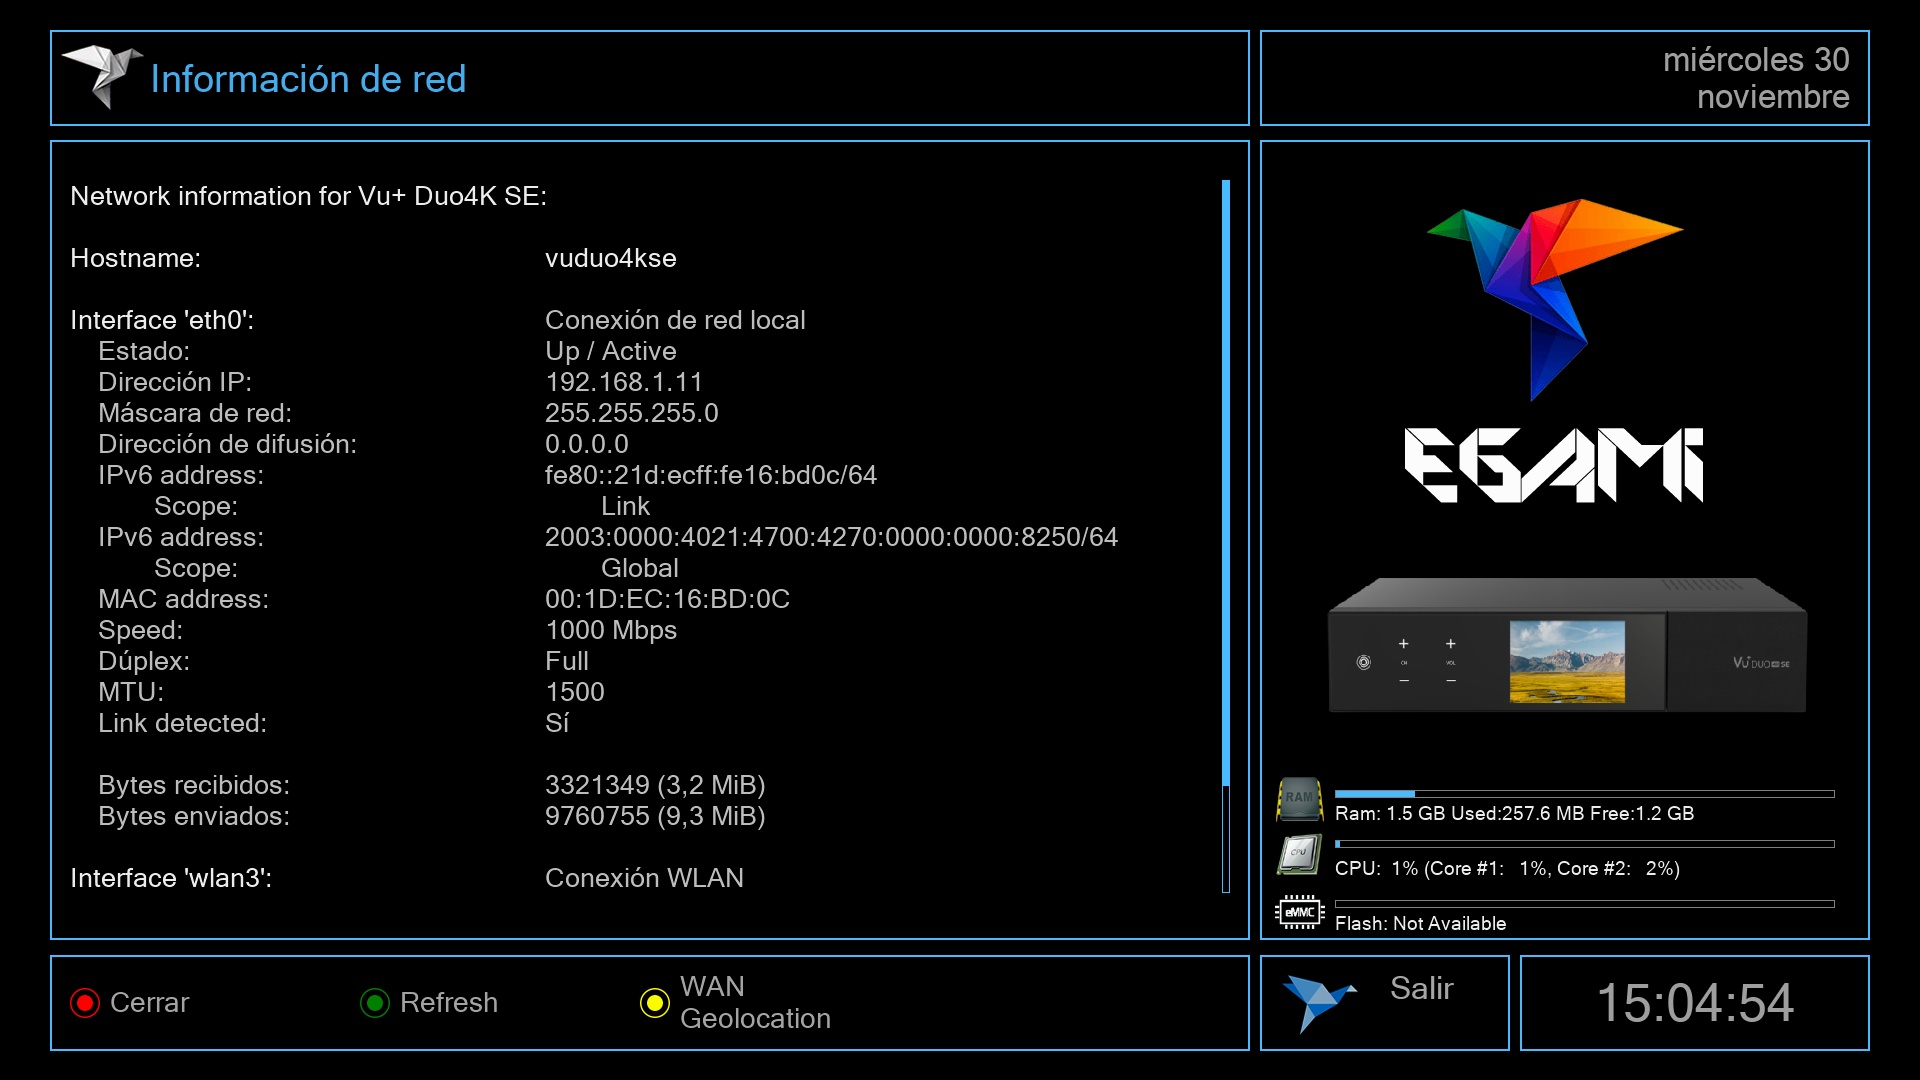
Task: Click the CPU usage progress bar
Action: (x=1584, y=844)
